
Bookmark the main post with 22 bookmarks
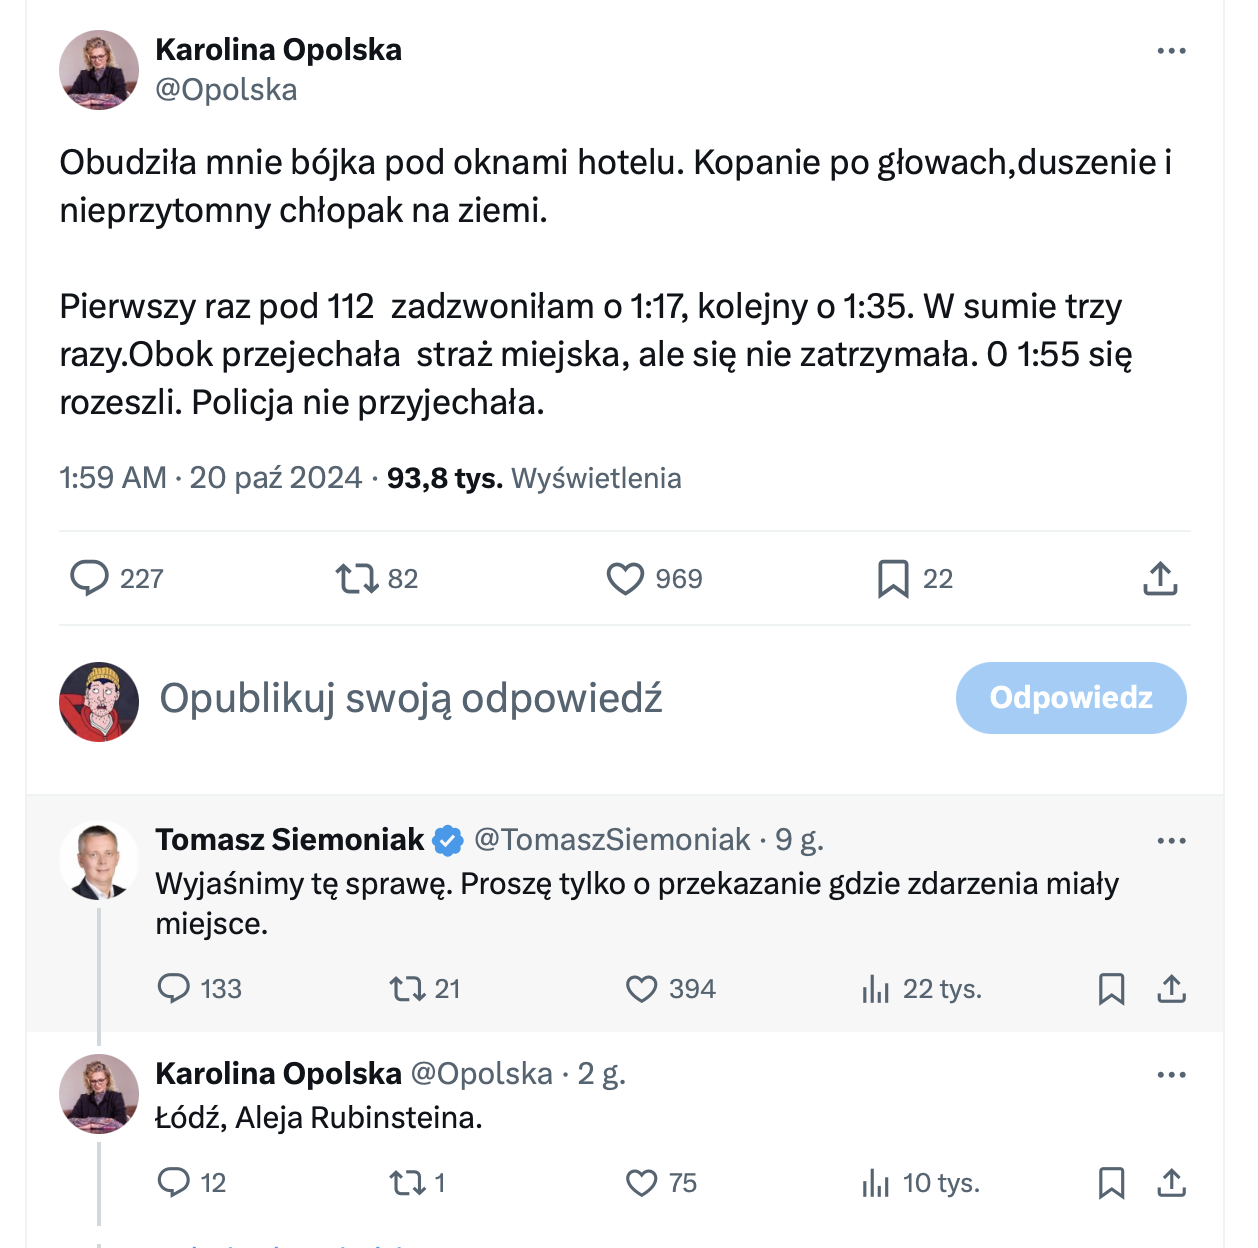pyautogui.click(x=893, y=578)
